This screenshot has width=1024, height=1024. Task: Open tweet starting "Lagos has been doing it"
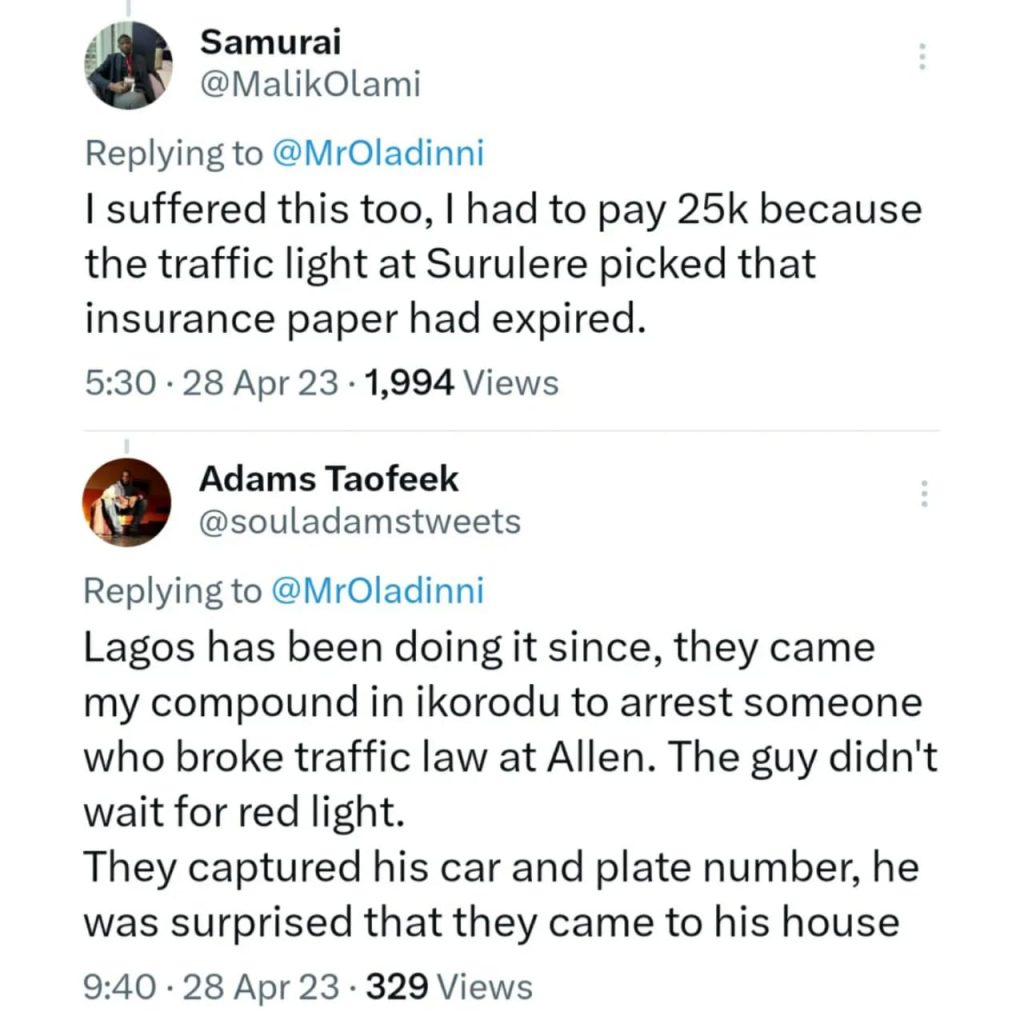tap(480, 648)
